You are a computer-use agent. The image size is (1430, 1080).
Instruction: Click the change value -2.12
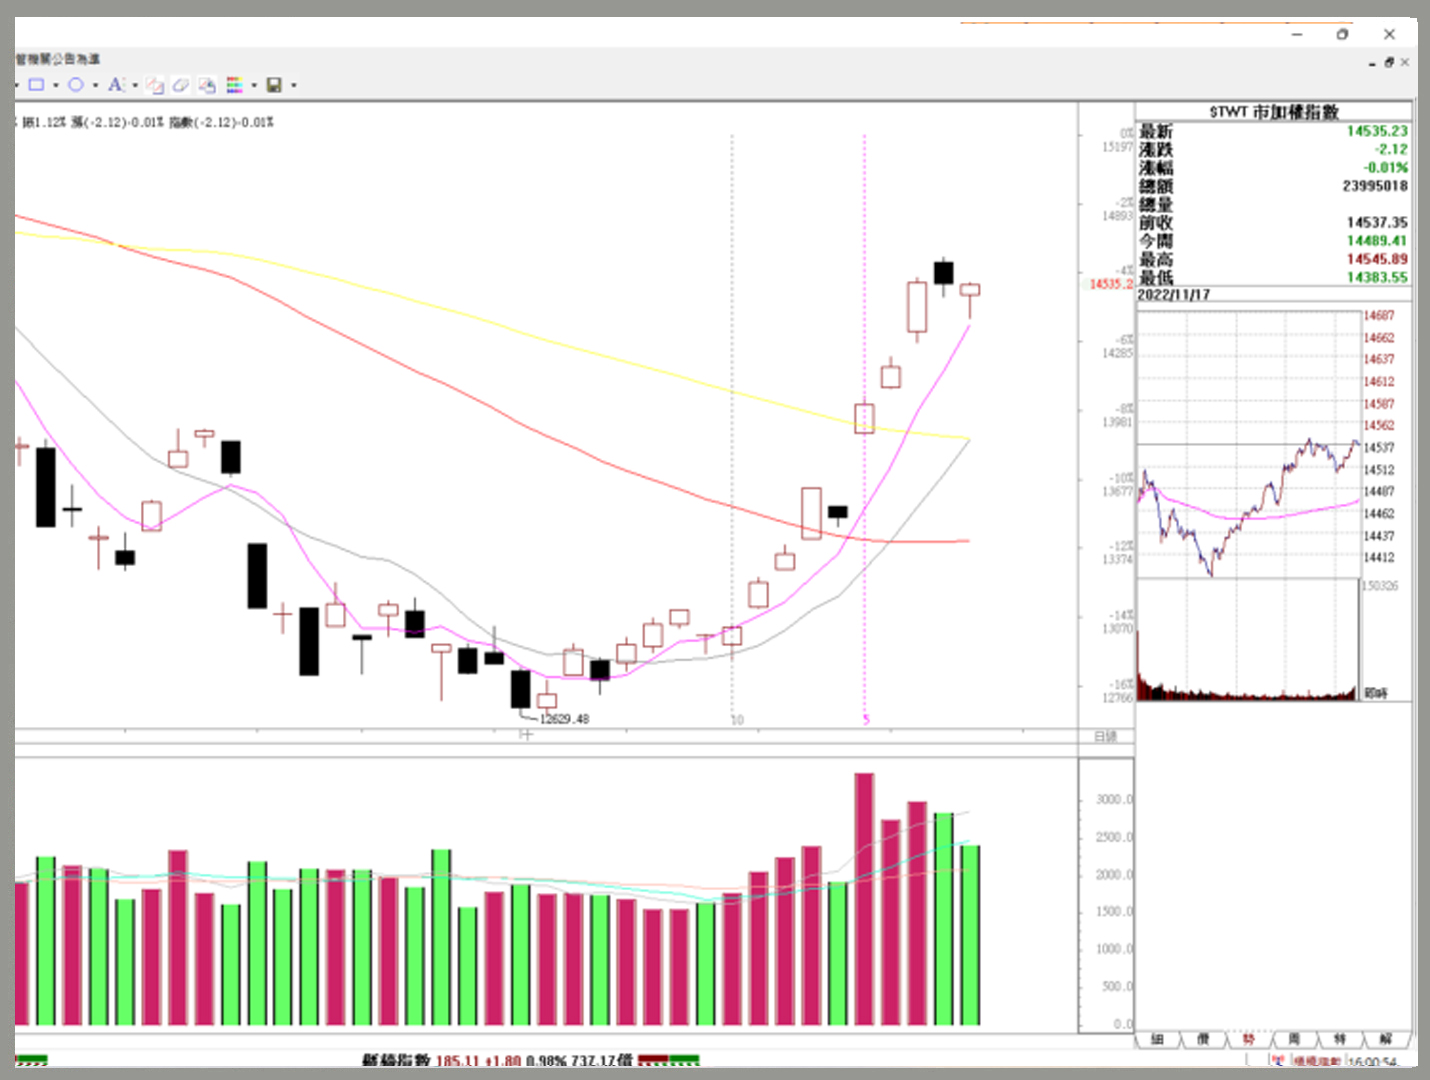pyautogui.click(x=1390, y=149)
